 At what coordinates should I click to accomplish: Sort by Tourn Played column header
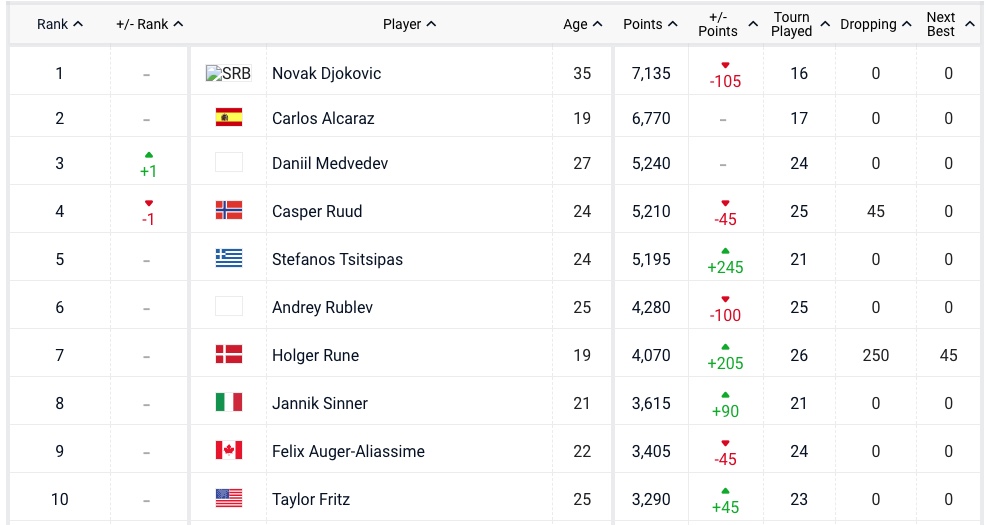[799, 24]
